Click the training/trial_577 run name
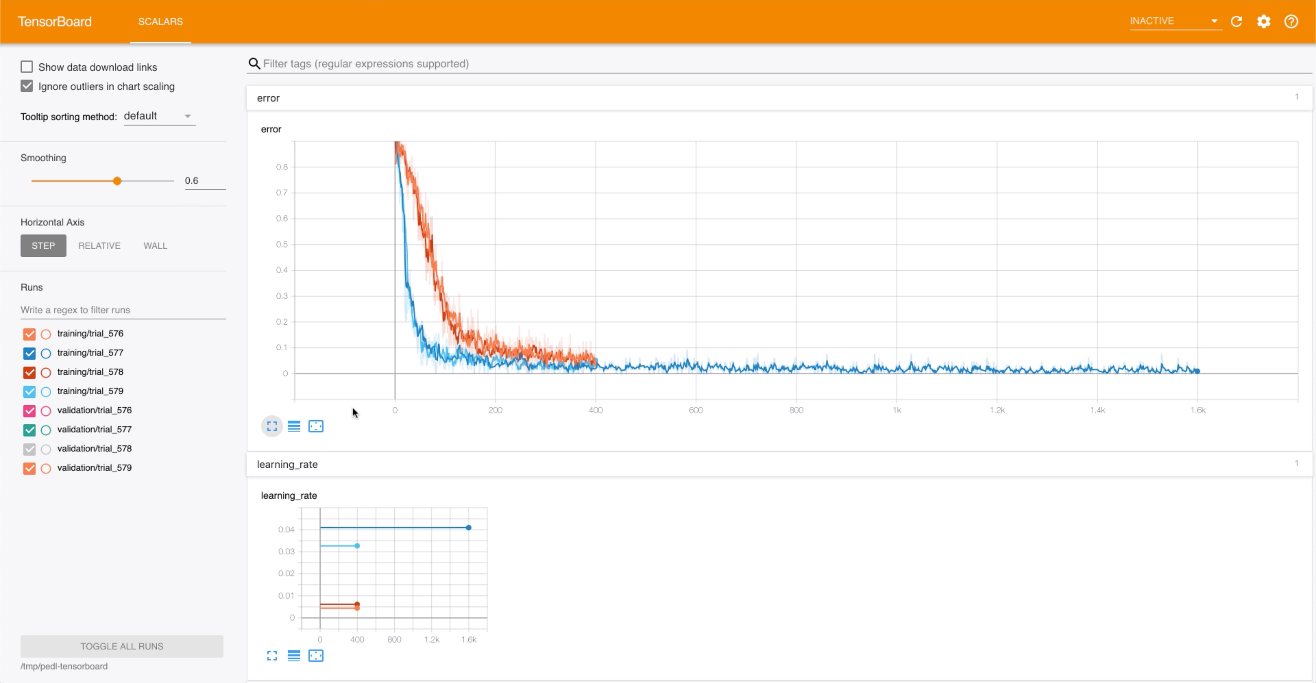Viewport: 1316px width, 683px height. (90, 353)
